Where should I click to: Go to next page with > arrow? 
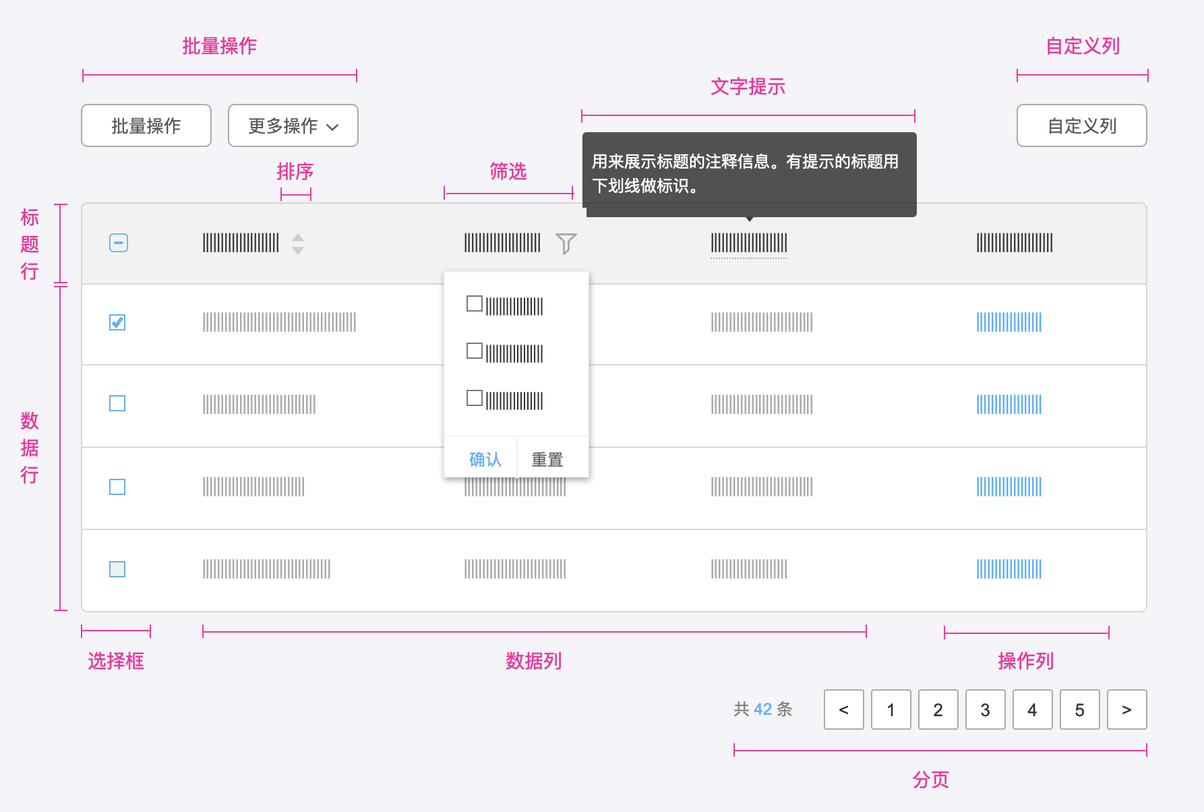coord(1127,710)
